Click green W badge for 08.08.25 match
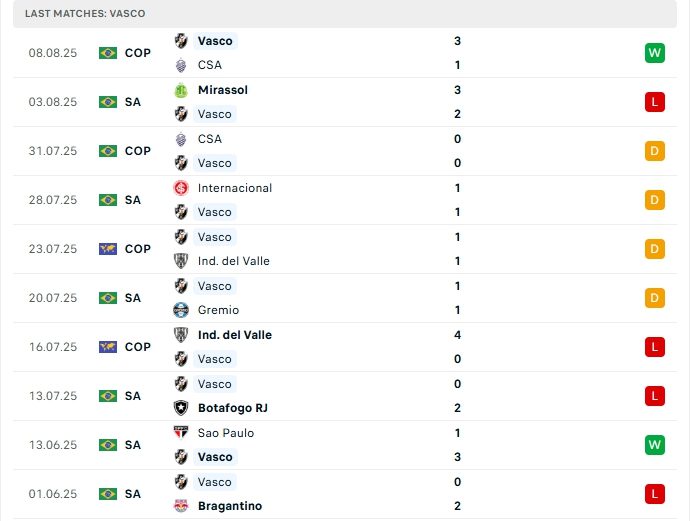This screenshot has height=521, width=690. coord(655,53)
